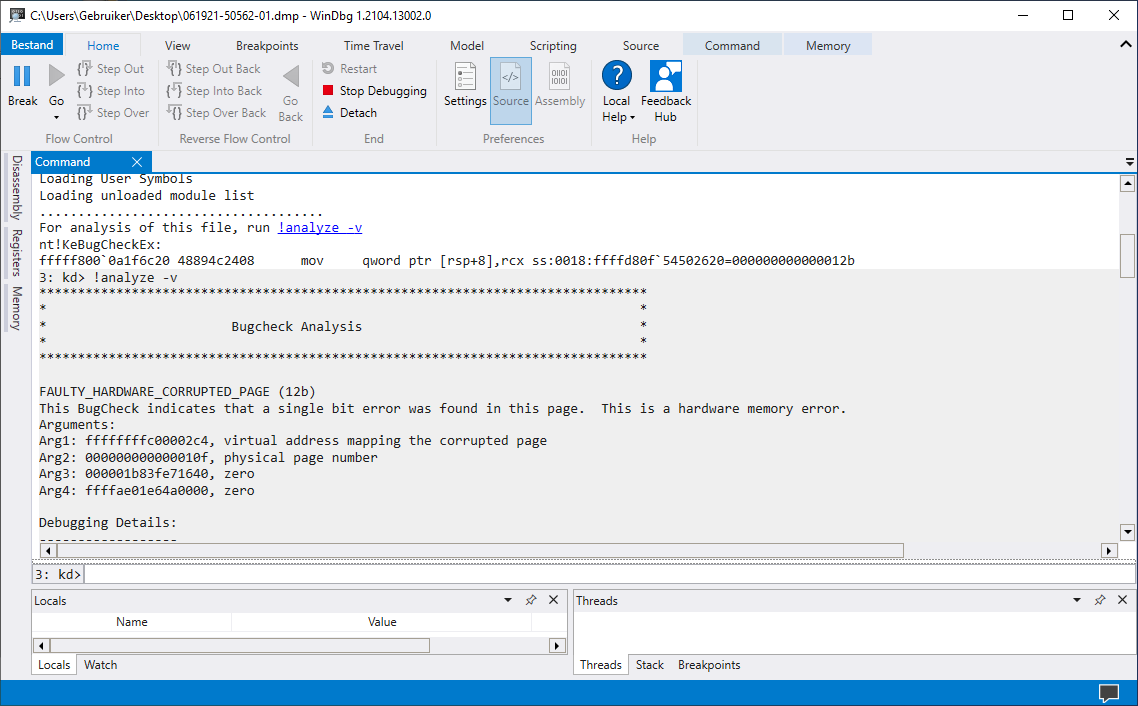Click the !analyze -v link
The image size is (1138, 706).
click(x=319, y=227)
